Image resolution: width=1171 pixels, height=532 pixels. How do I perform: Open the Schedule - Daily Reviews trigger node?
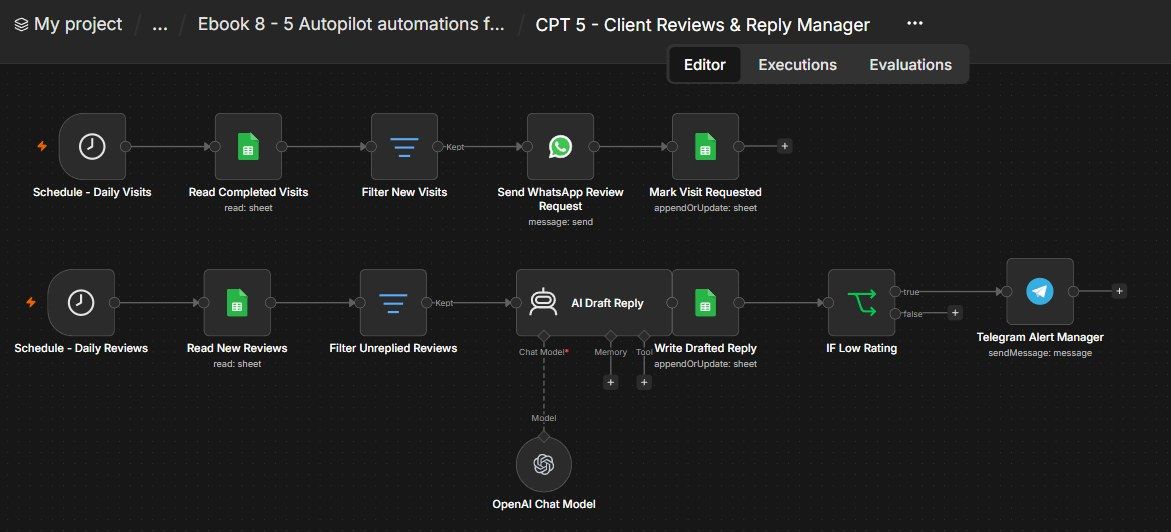point(81,303)
